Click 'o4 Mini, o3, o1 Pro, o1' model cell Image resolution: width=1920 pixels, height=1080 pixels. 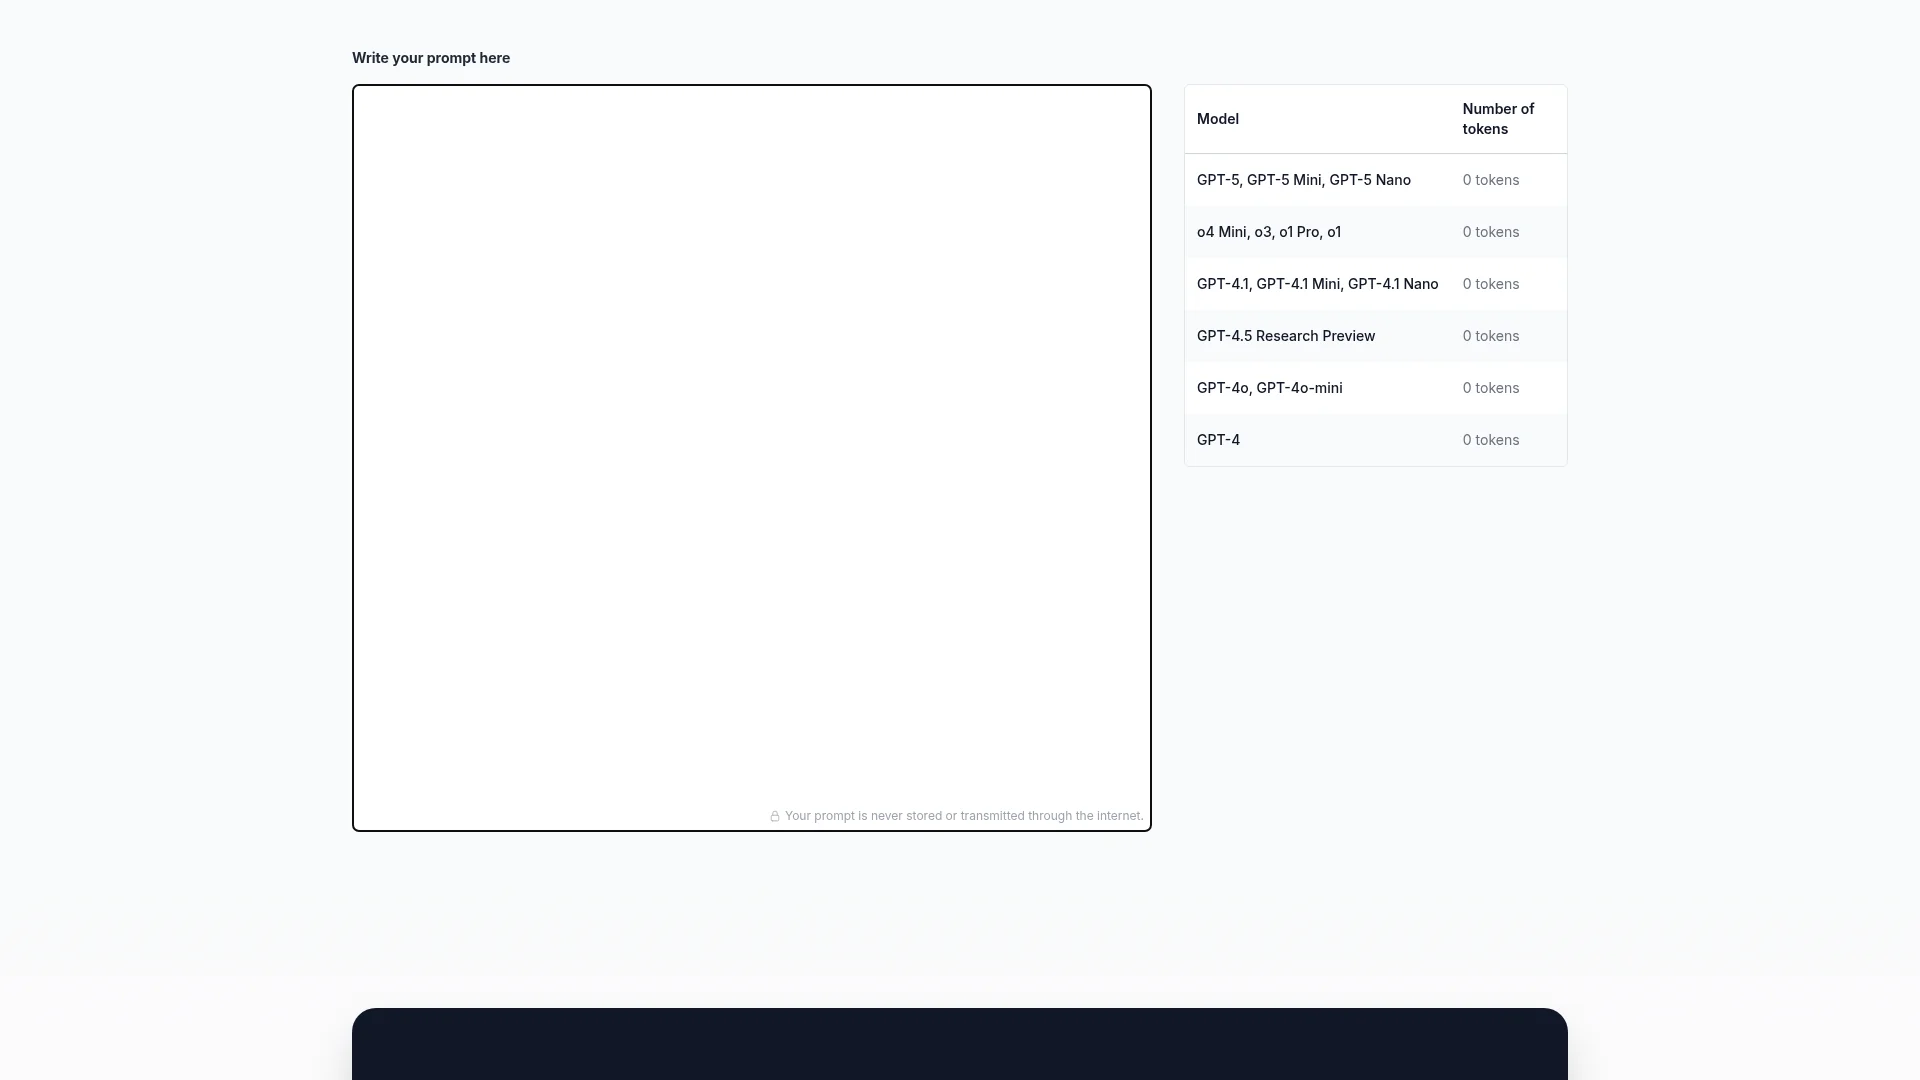click(x=1269, y=232)
